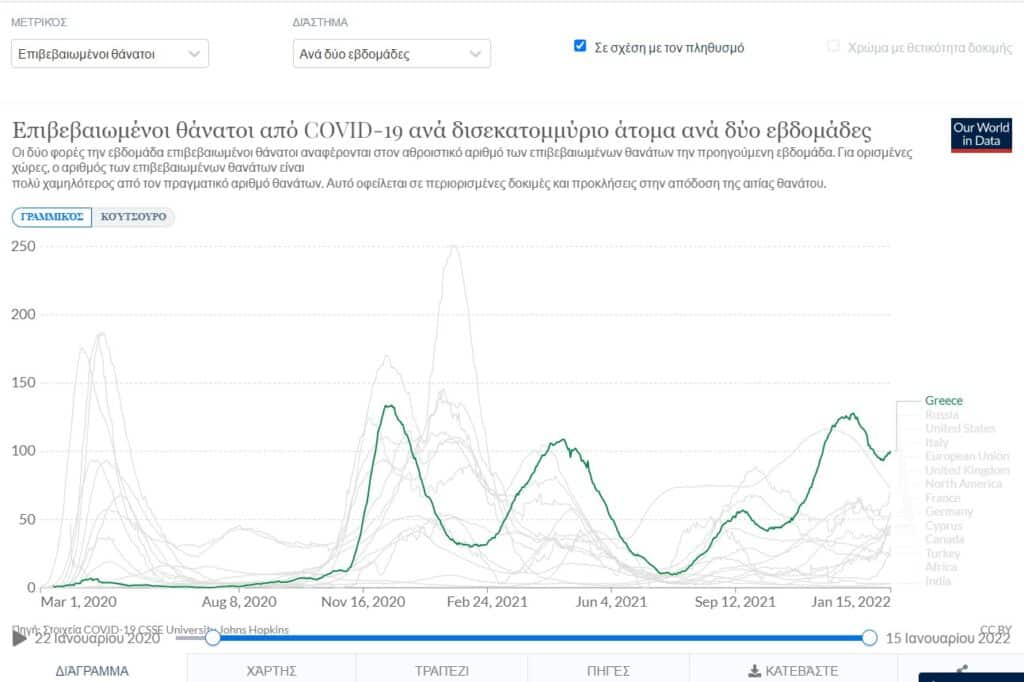This screenshot has height=682, width=1024.
Task: Select the ΚΟΥΤΣΟΥΡΟ scale option
Action: pyautogui.click(x=133, y=217)
